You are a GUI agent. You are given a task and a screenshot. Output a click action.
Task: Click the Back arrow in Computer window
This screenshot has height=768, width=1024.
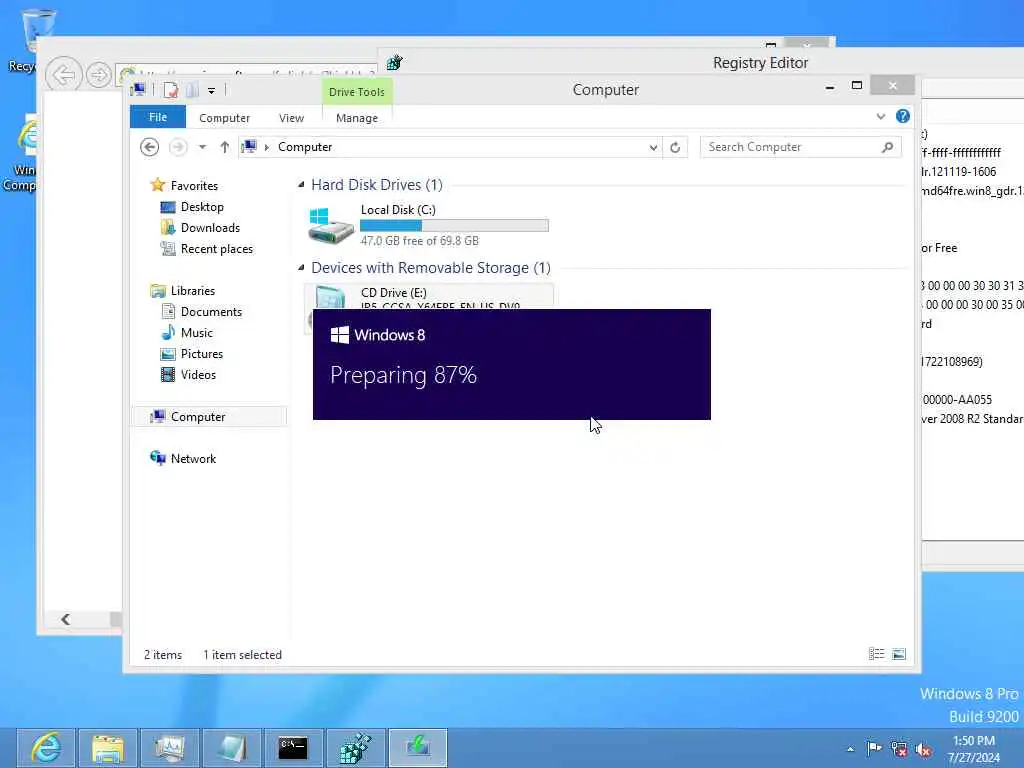coord(150,147)
